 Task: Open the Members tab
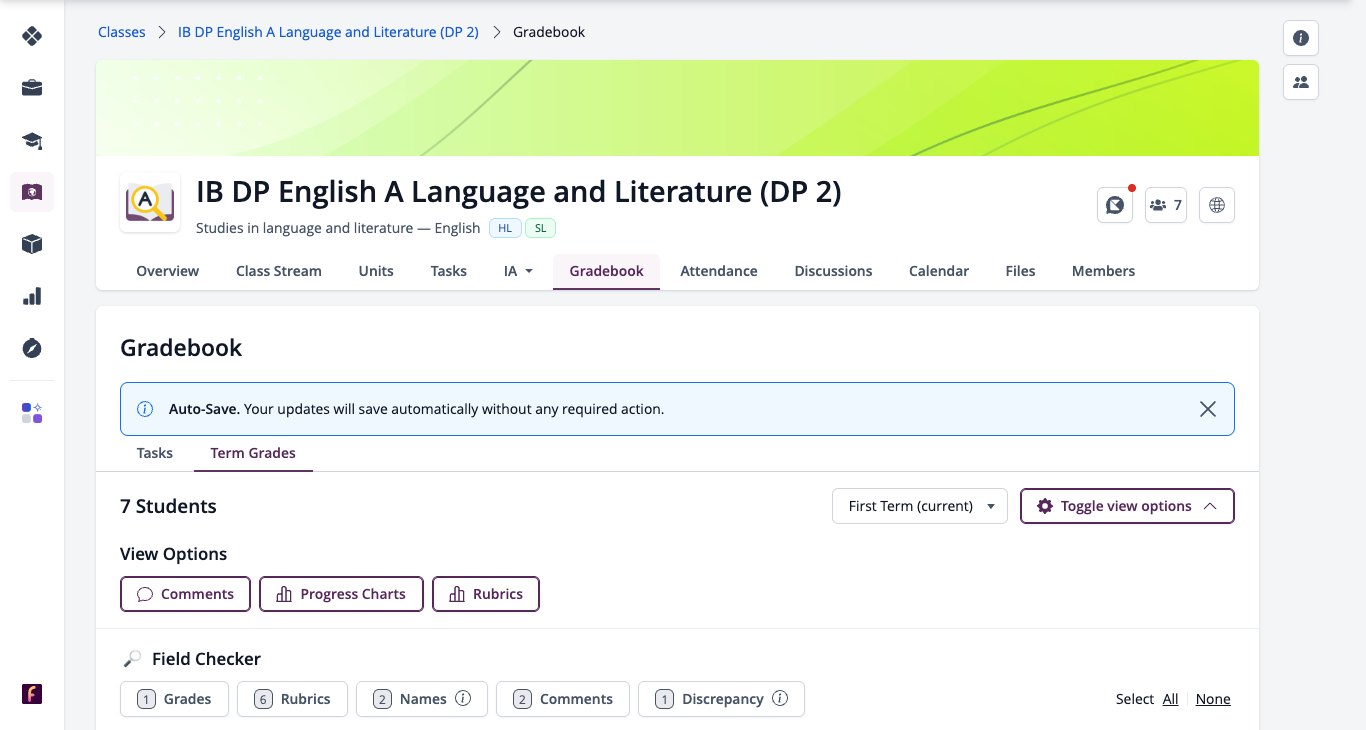pyautogui.click(x=1103, y=271)
